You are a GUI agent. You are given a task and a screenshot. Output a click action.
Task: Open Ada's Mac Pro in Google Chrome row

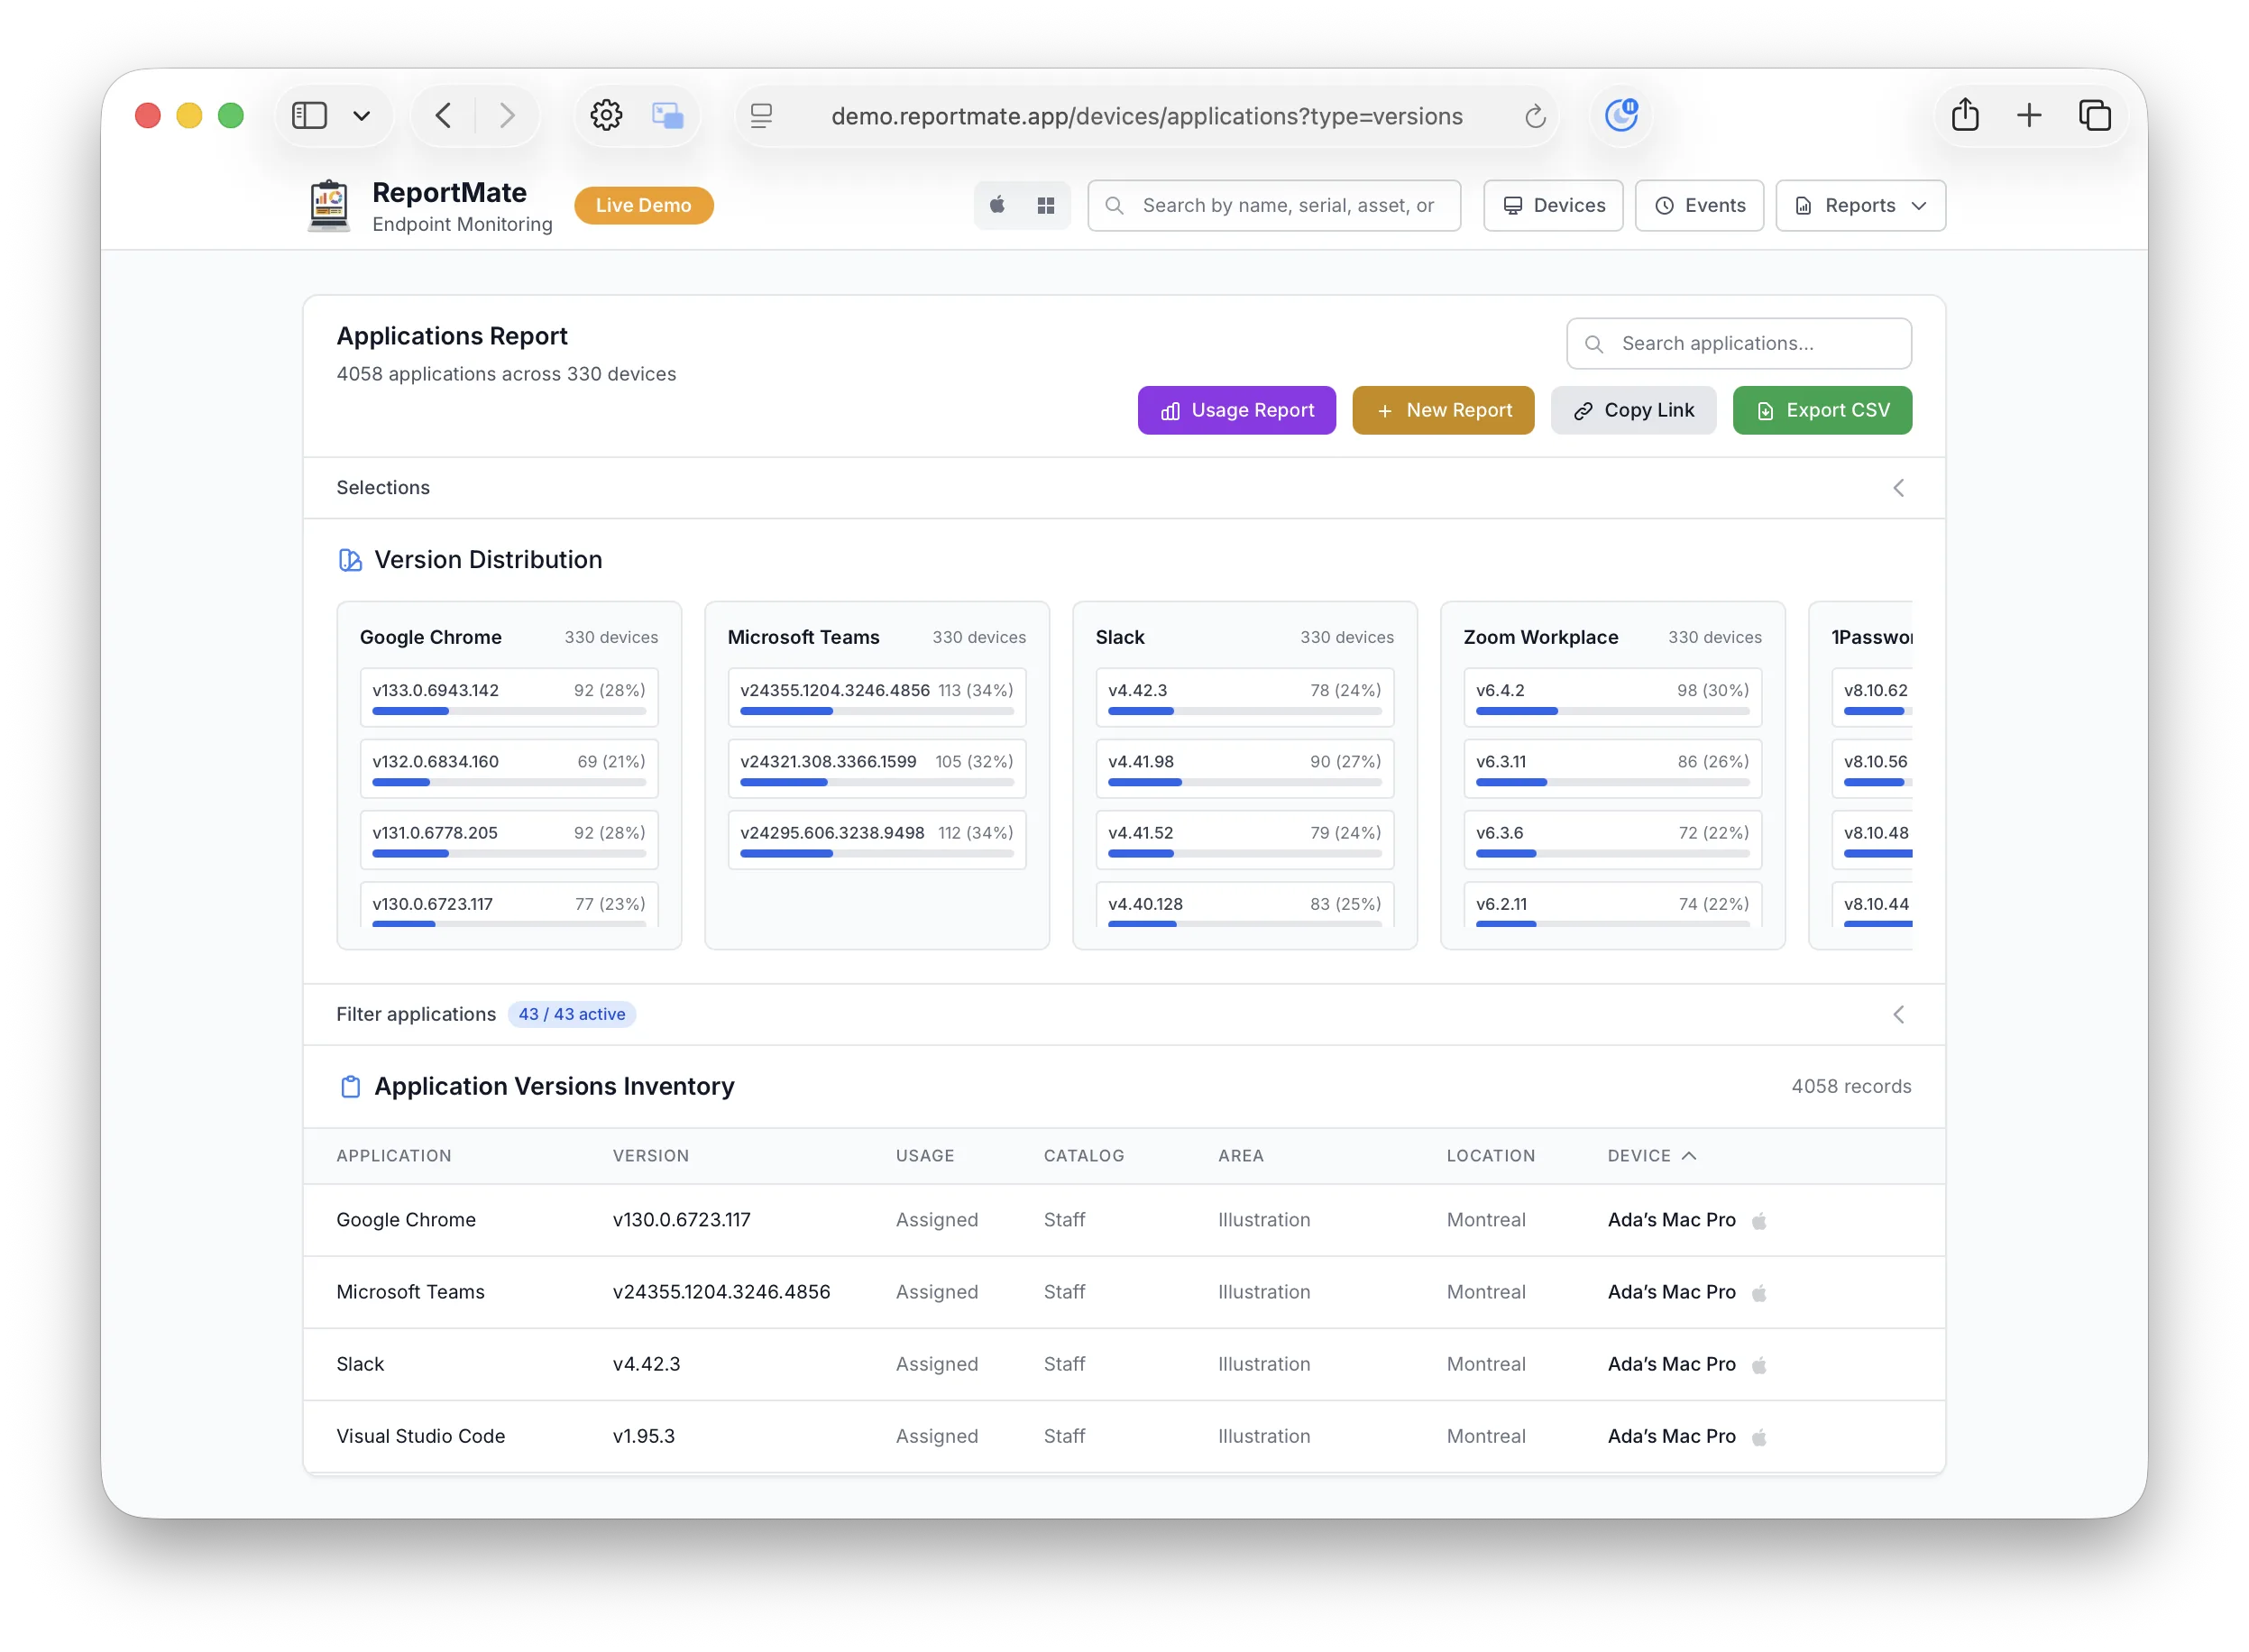tap(1672, 1220)
